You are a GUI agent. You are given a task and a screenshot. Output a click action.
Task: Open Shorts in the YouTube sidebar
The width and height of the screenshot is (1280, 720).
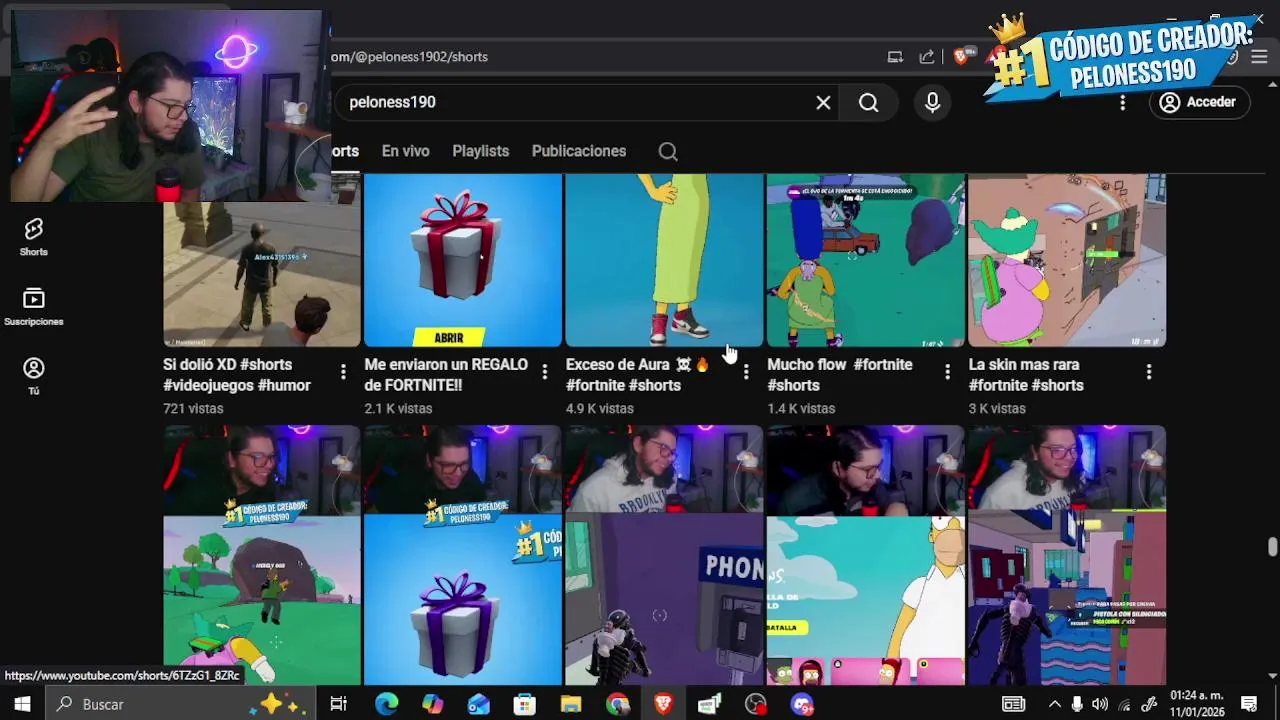pyautogui.click(x=33, y=238)
